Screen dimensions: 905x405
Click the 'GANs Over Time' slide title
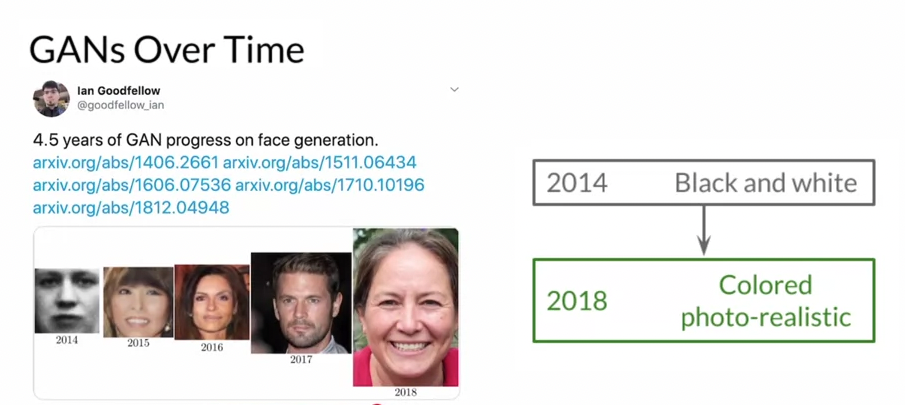166,48
